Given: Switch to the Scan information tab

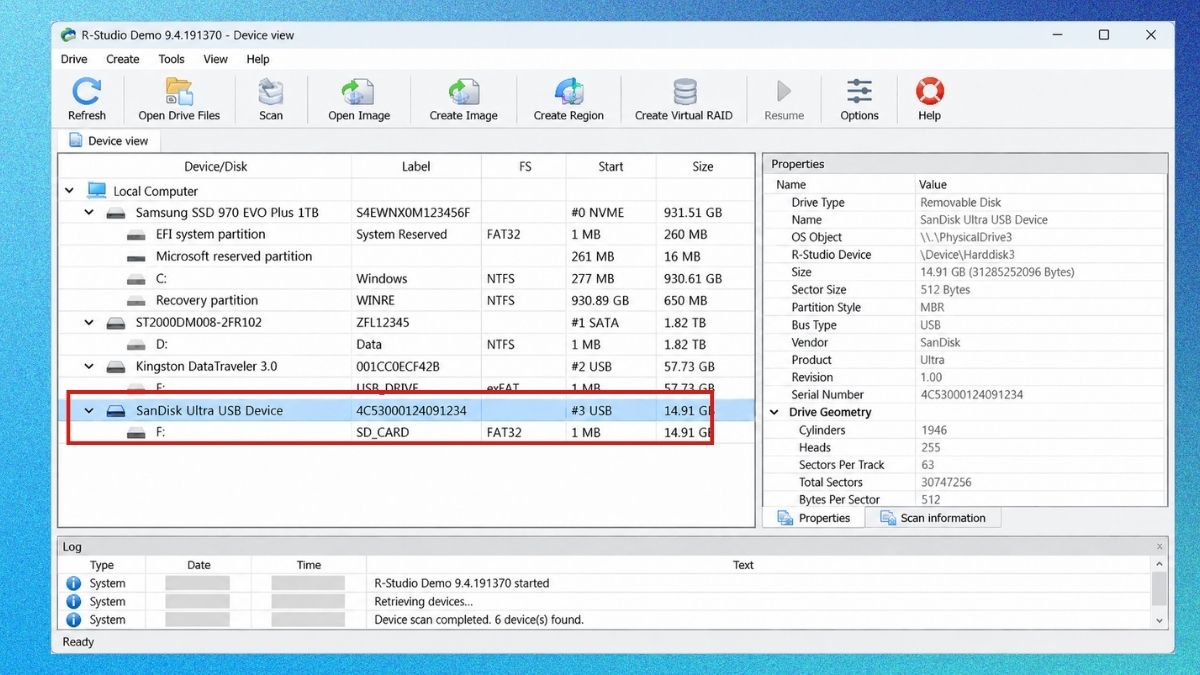Looking at the screenshot, I should pyautogui.click(x=931, y=518).
